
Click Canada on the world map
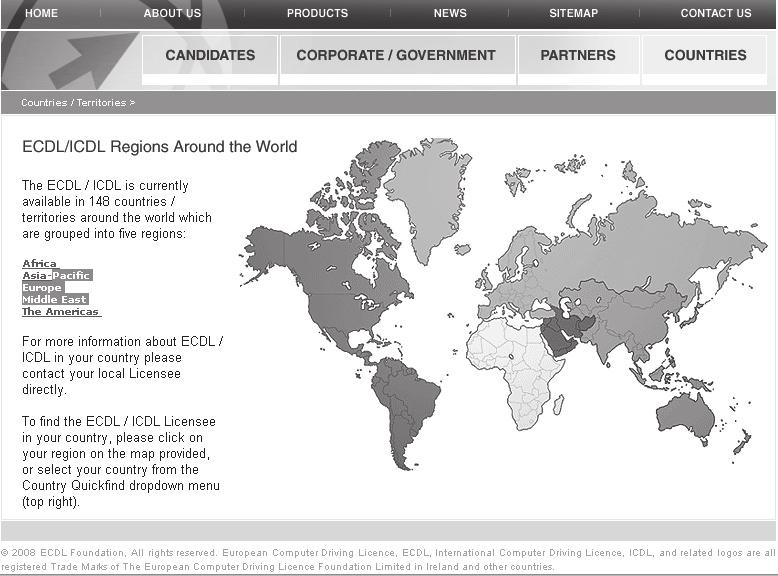pyautogui.click(x=327, y=263)
